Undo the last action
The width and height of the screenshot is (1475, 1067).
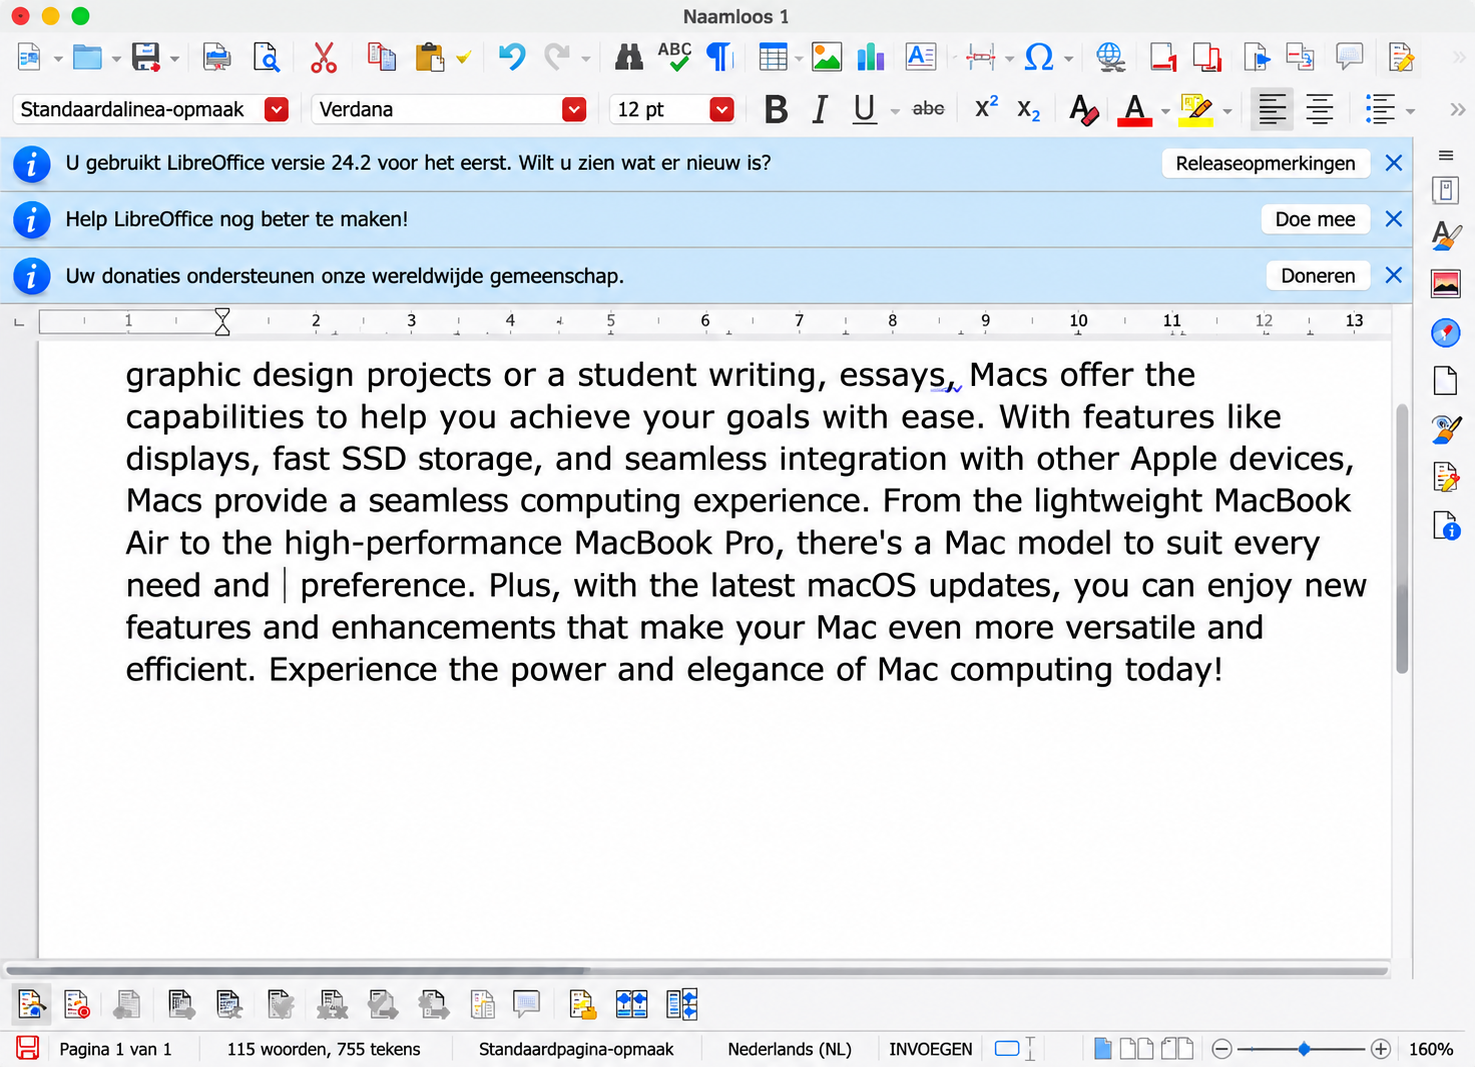pyautogui.click(x=512, y=57)
